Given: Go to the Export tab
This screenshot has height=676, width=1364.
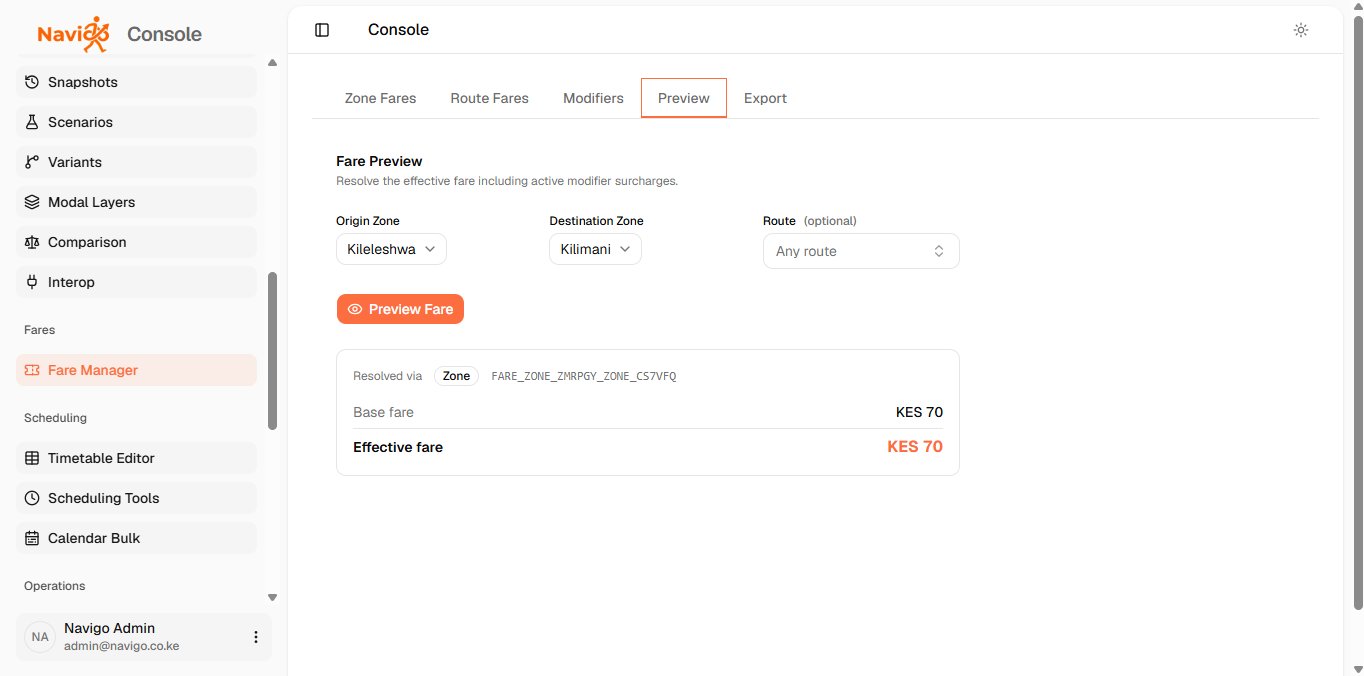Looking at the screenshot, I should [765, 98].
